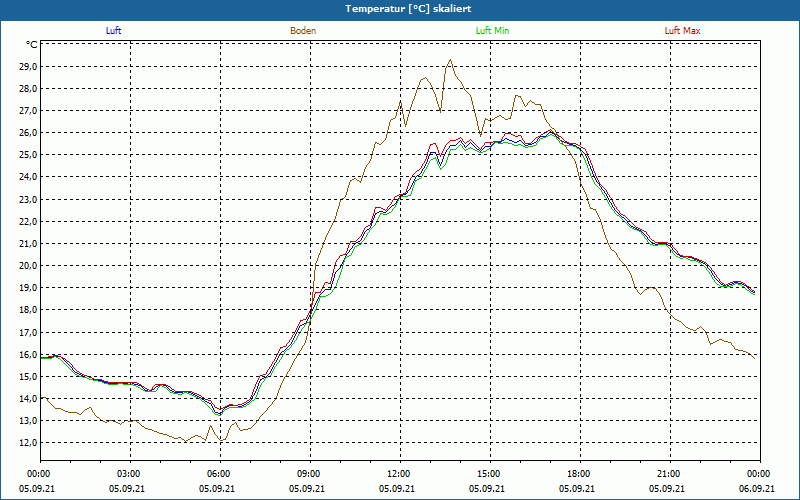Click the 18,0 y-axis value
The image size is (800, 500).
pos(28,310)
